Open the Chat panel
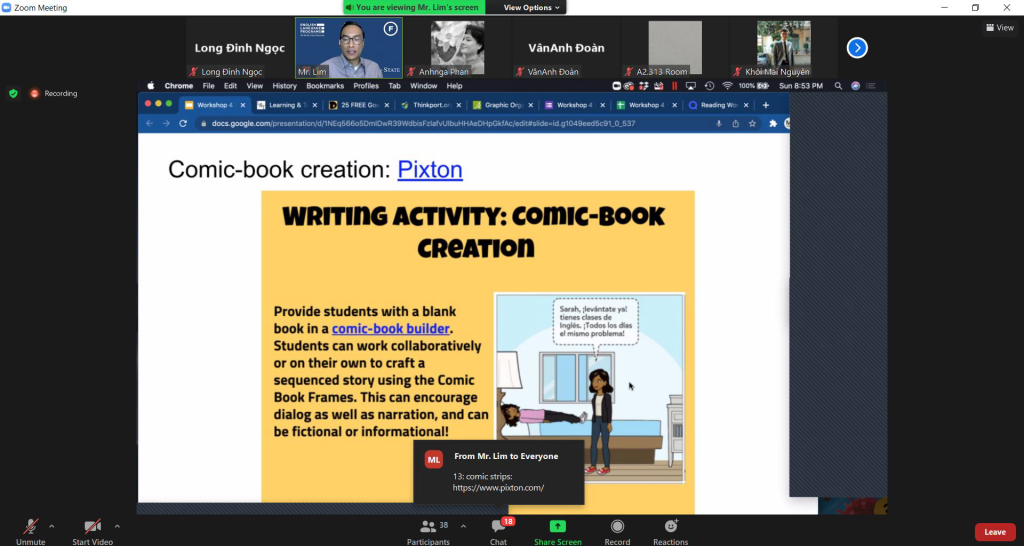The width and height of the screenshot is (1024, 546). [498, 531]
